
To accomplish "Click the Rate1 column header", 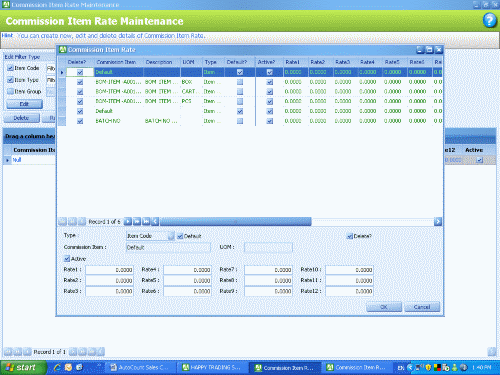I will [x=295, y=62].
